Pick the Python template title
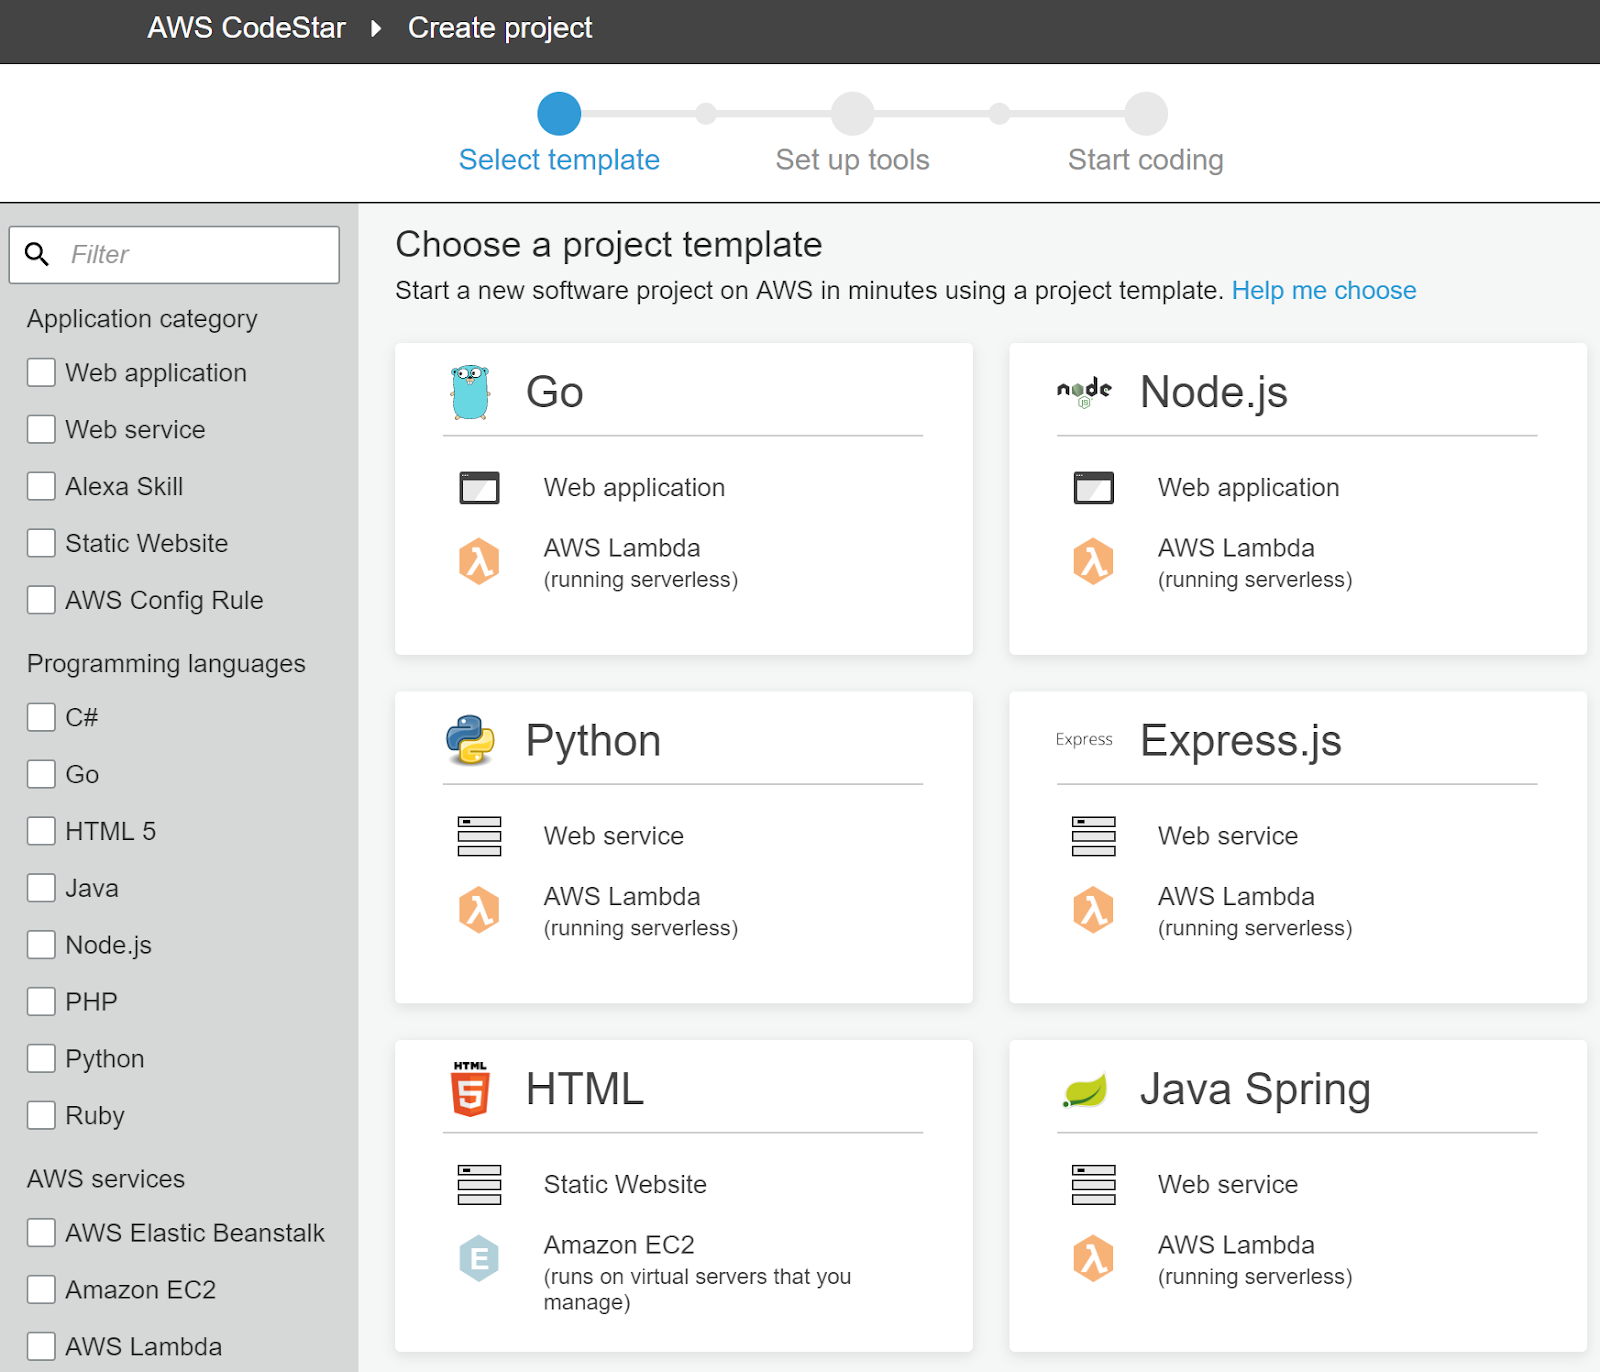 593,741
